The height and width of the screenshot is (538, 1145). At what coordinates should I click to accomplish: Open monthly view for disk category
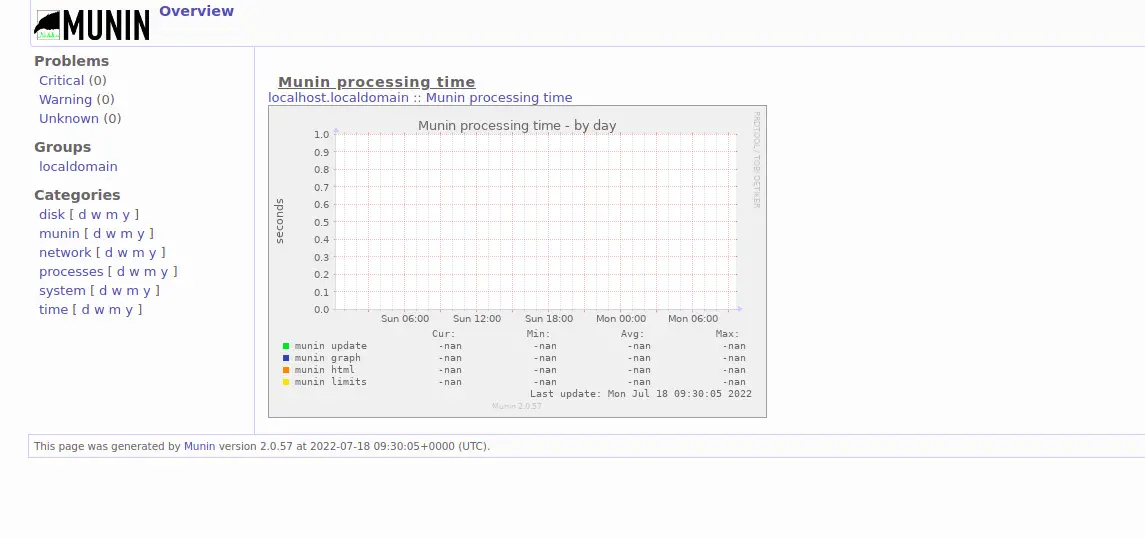(x=112, y=215)
